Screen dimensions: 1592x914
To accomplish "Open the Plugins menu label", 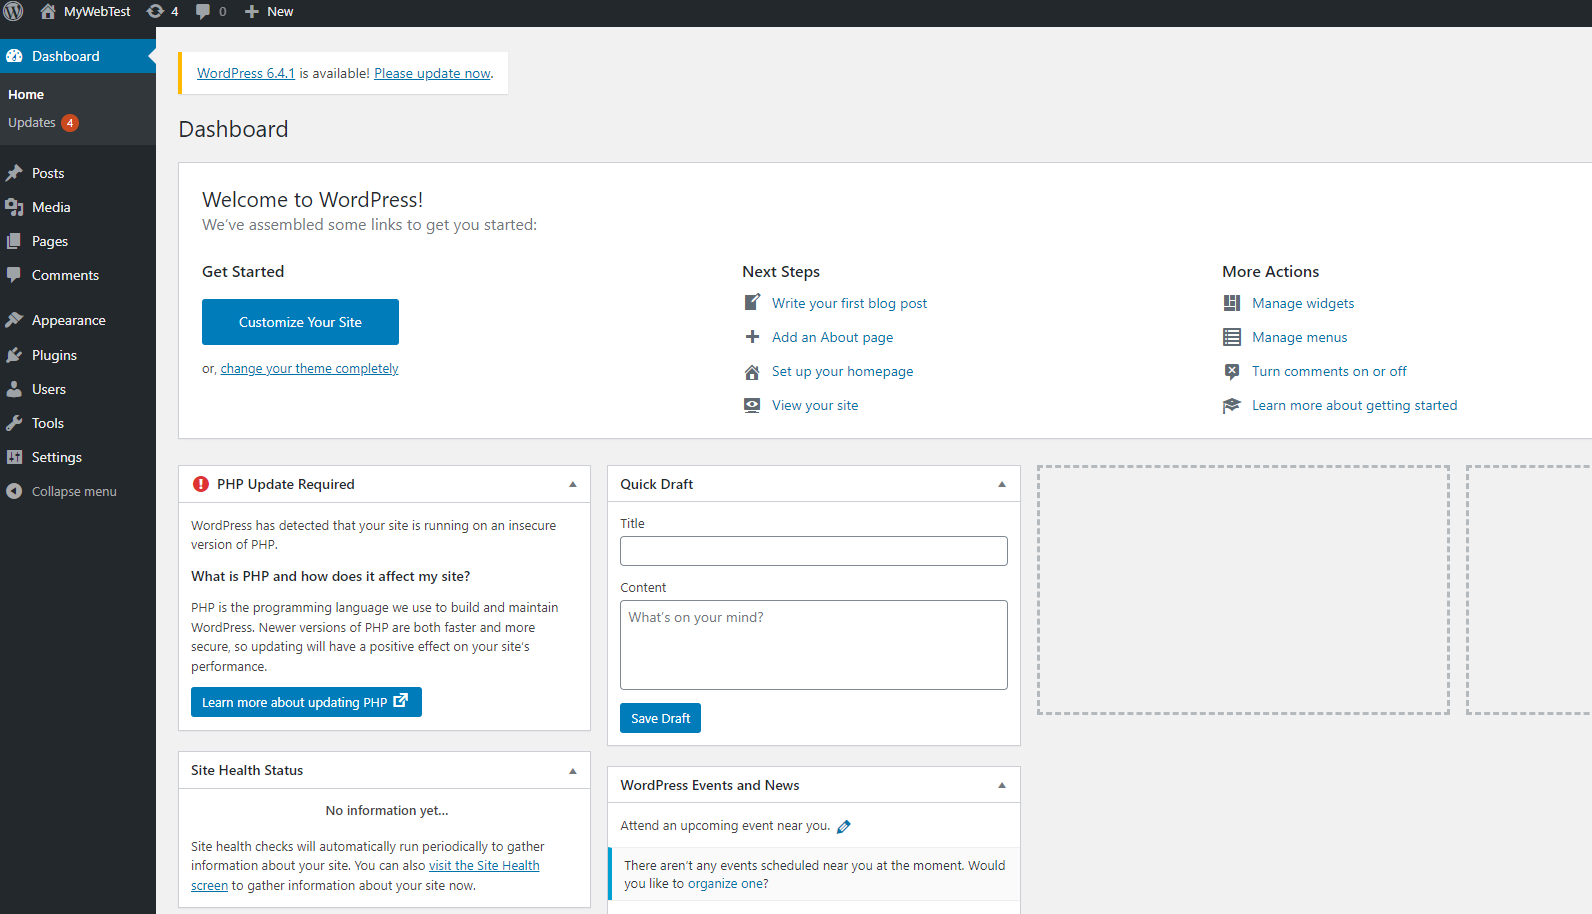I will (54, 355).
